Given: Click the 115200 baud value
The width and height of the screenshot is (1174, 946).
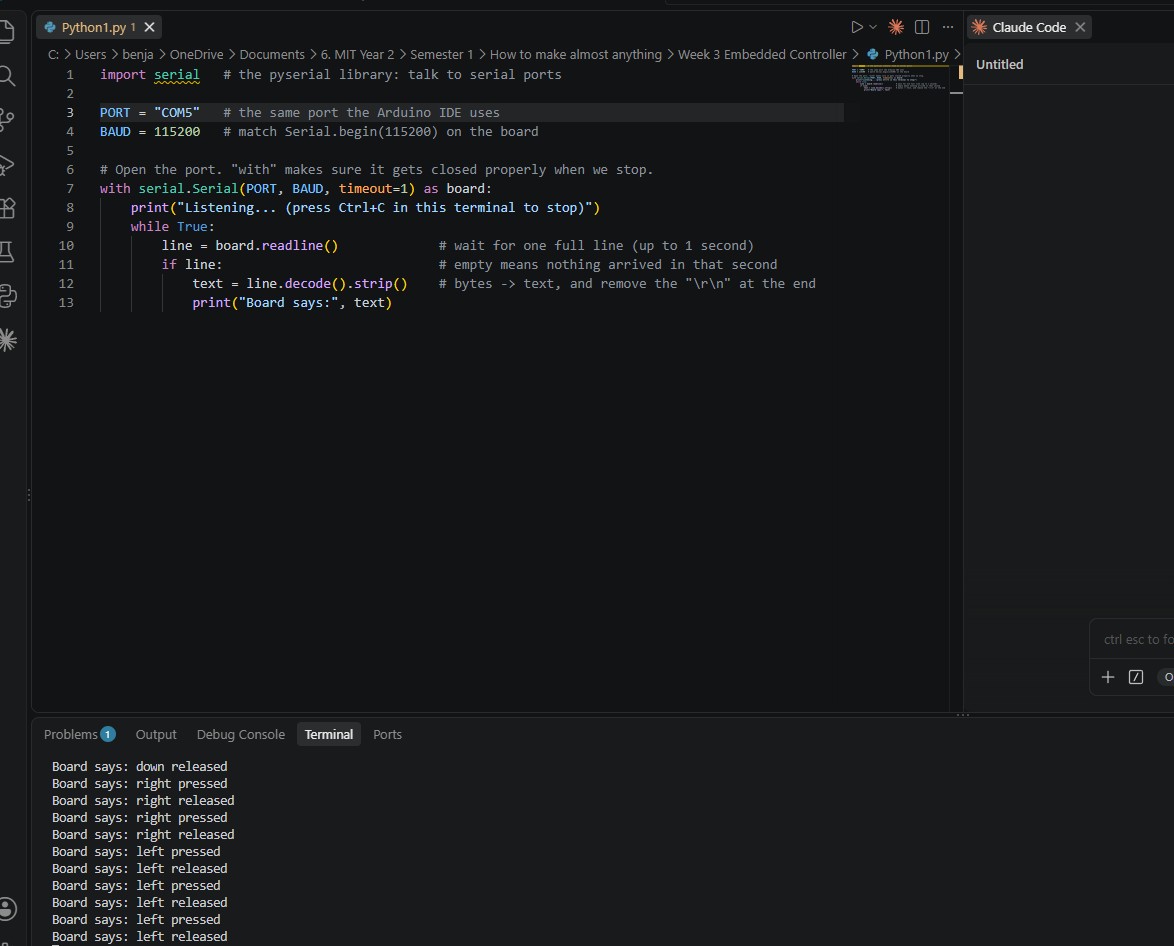Looking at the screenshot, I should [x=177, y=132].
